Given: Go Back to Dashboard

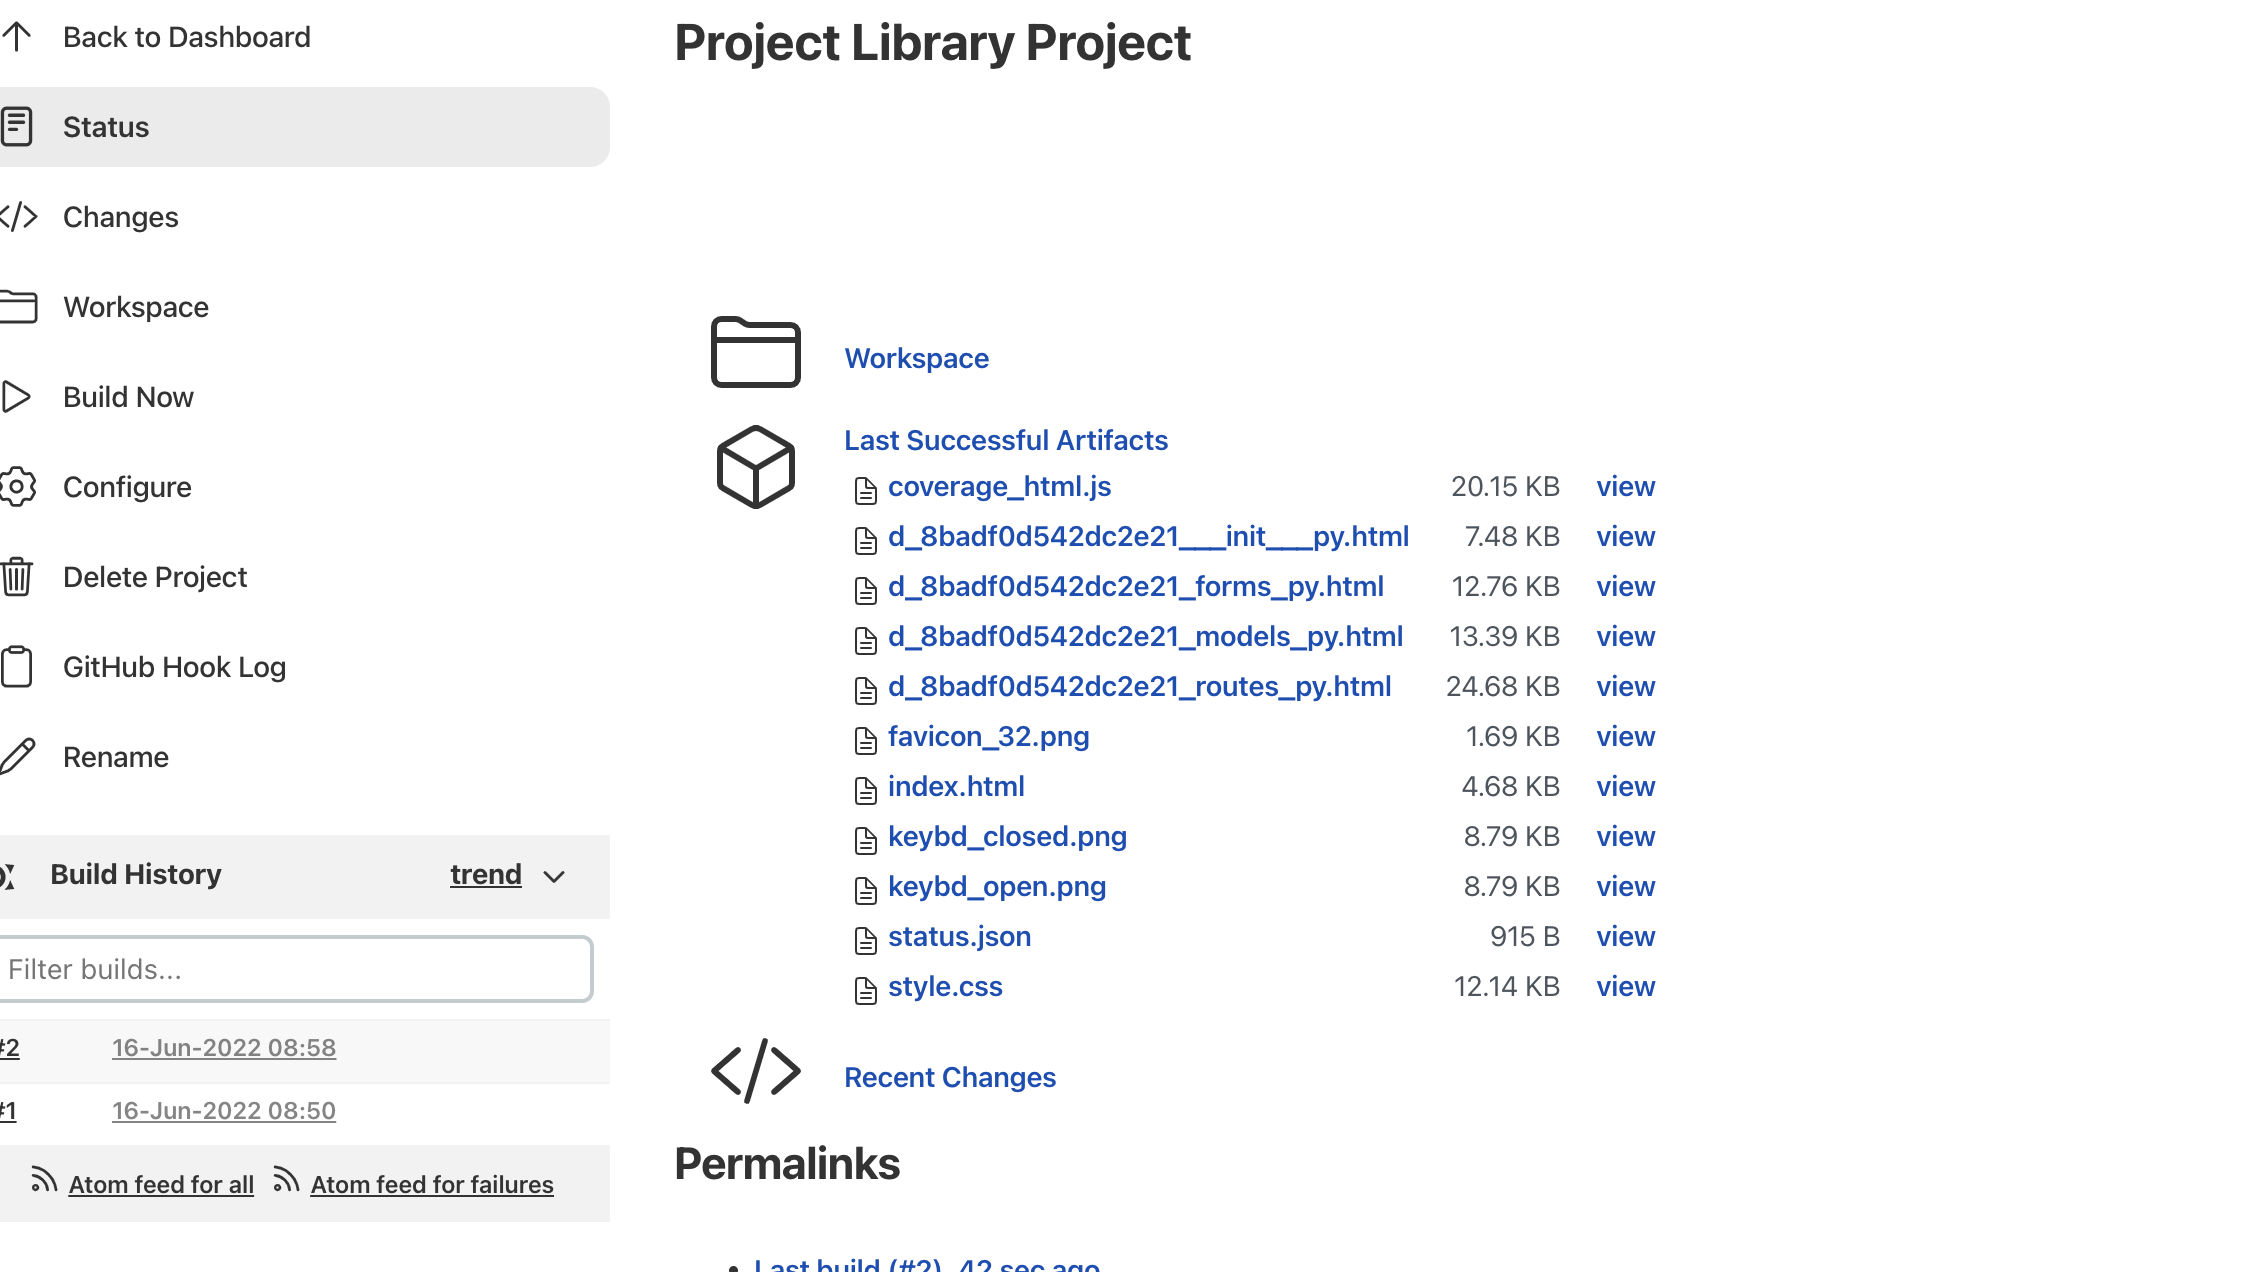Looking at the screenshot, I should point(186,37).
